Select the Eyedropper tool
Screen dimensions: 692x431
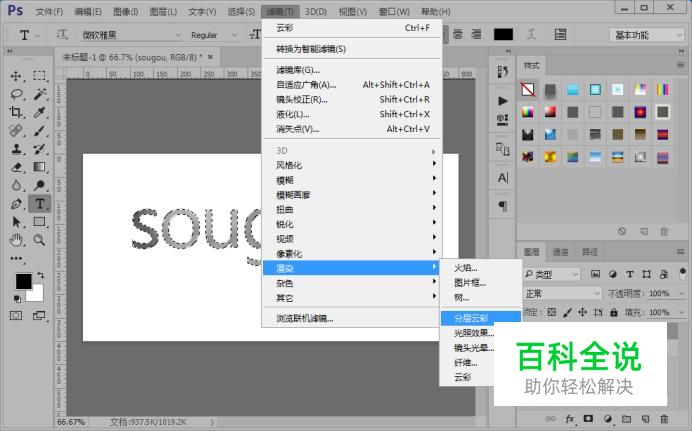click(40, 112)
